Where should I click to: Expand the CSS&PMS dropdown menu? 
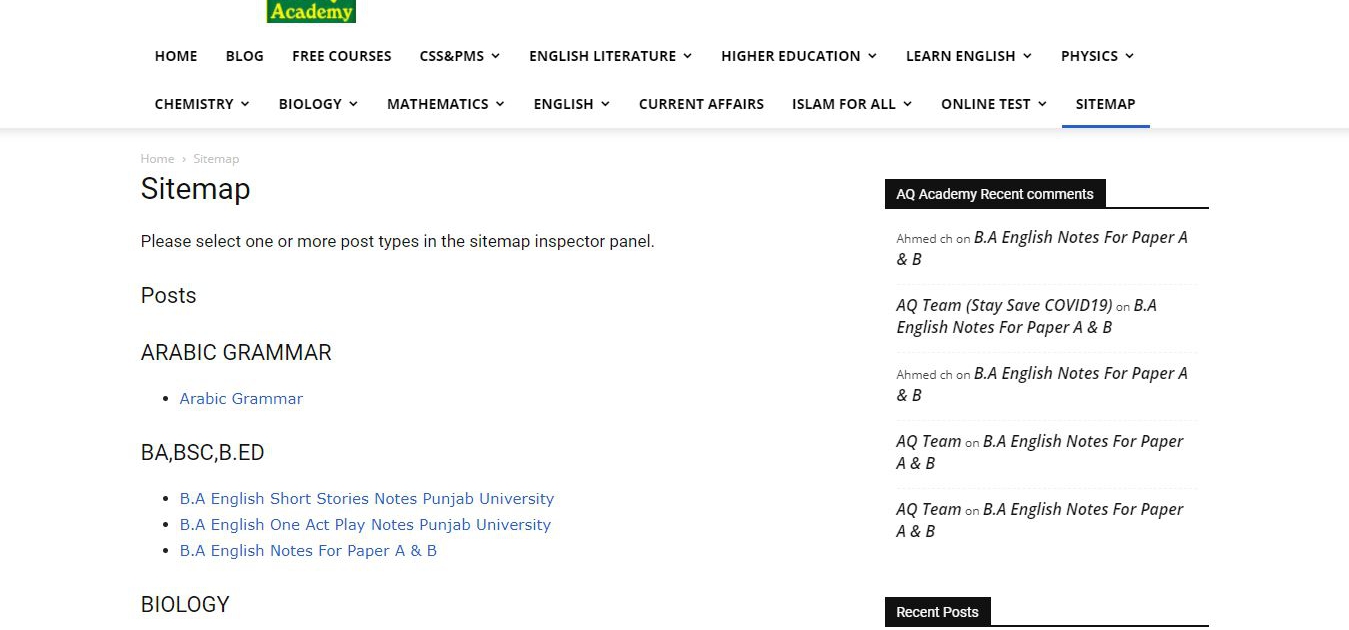(459, 56)
